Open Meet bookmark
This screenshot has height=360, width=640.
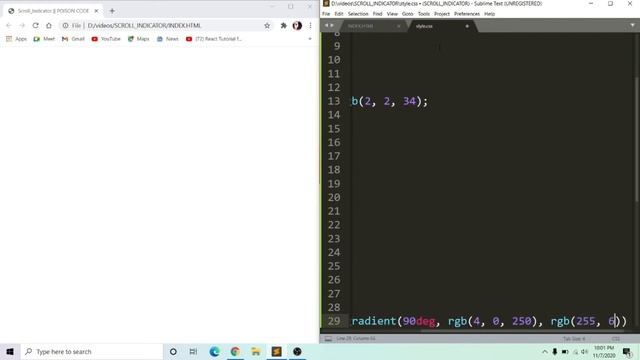click(44, 39)
